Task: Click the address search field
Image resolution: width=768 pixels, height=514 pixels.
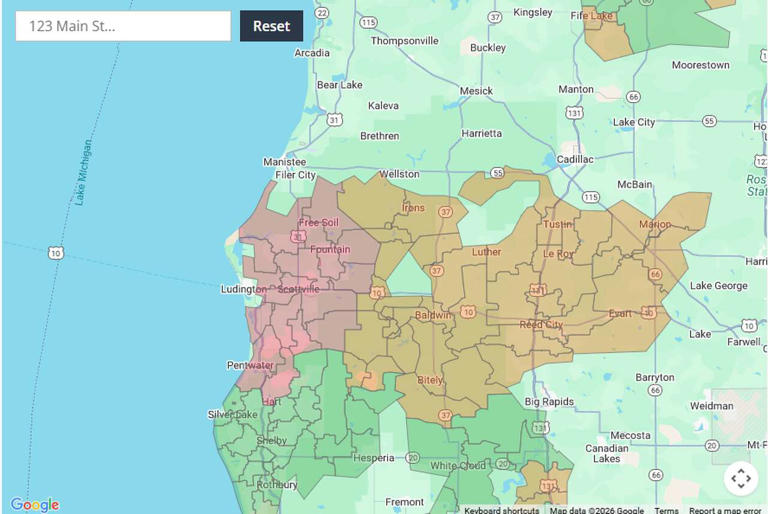Action: click(x=123, y=26)
